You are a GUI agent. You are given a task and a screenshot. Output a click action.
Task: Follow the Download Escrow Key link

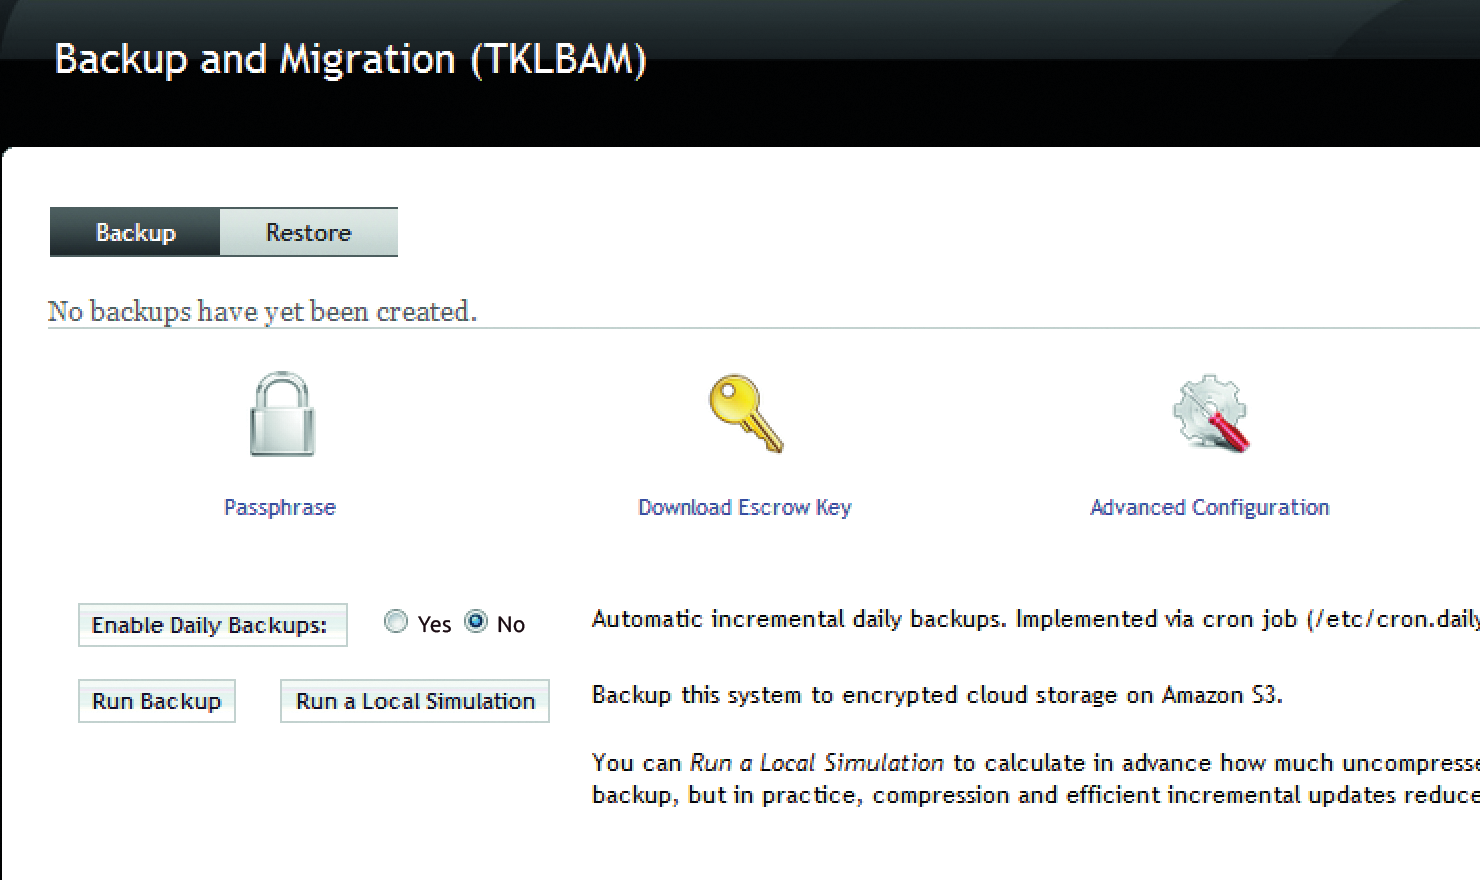pos(744,507)
